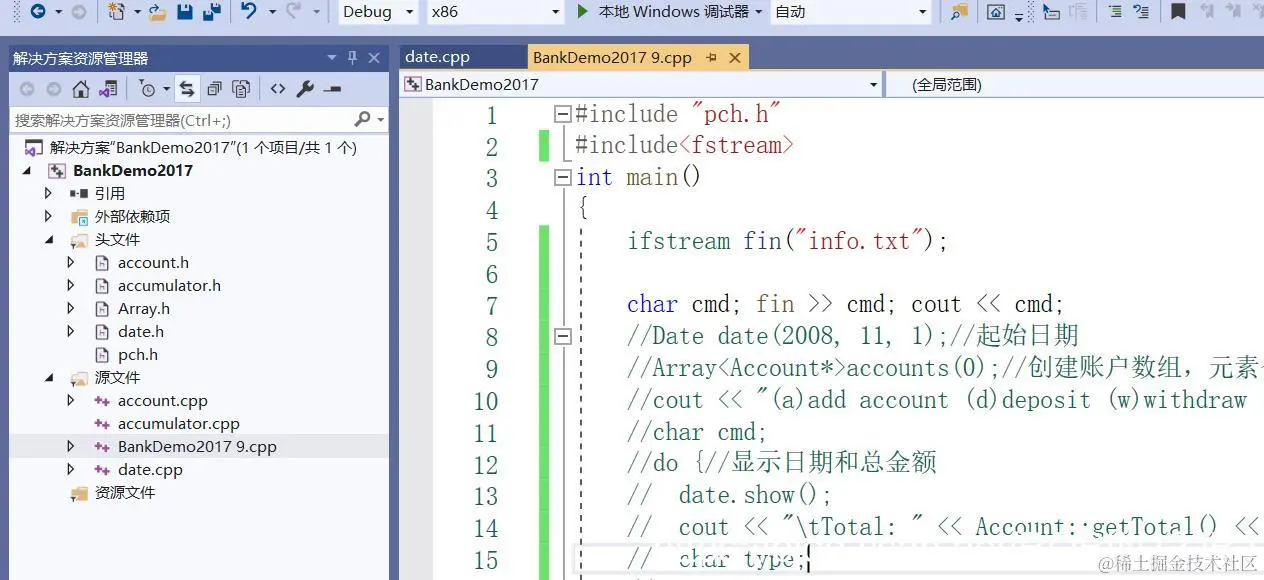The width and height of the screenshot is (1264, 580).
Task: Select accumulator.h file
Action: coord(169,285)
